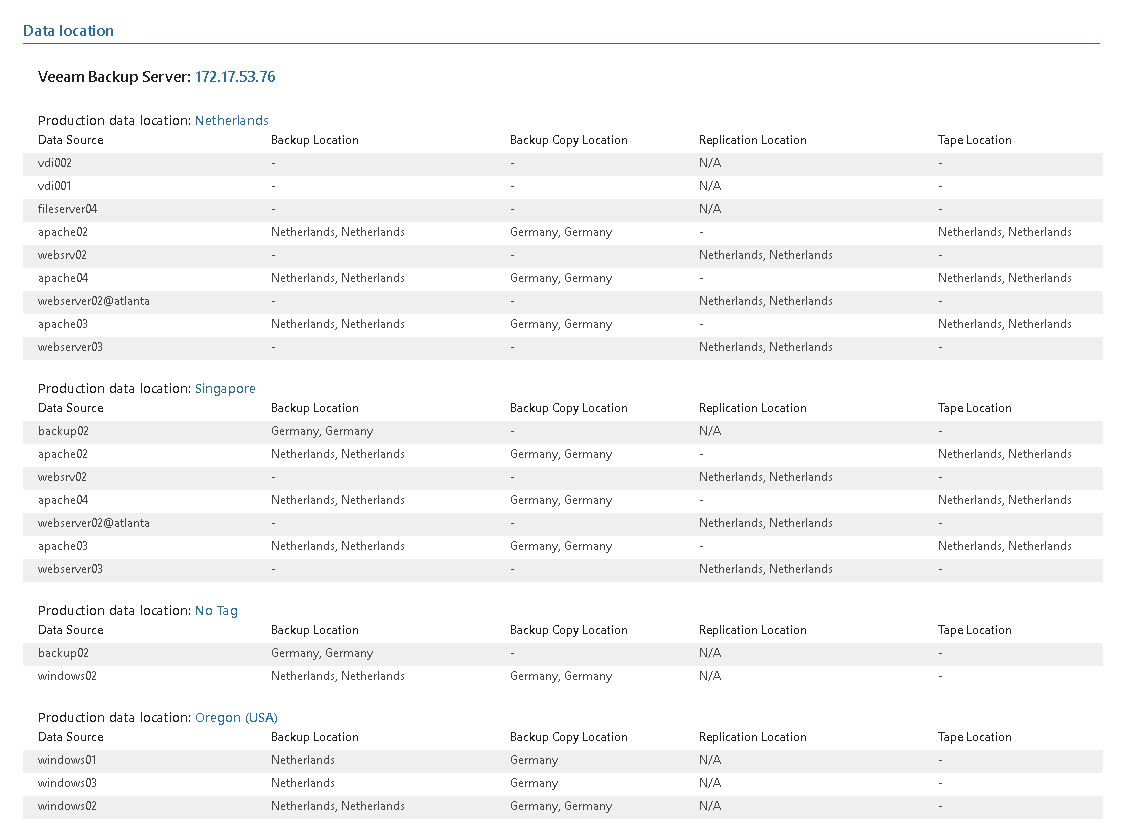The width and height of the screenshot is (1138, 826).
Task: Click 'Netherlands' backup location for windows01
Action: click(303, 760)
